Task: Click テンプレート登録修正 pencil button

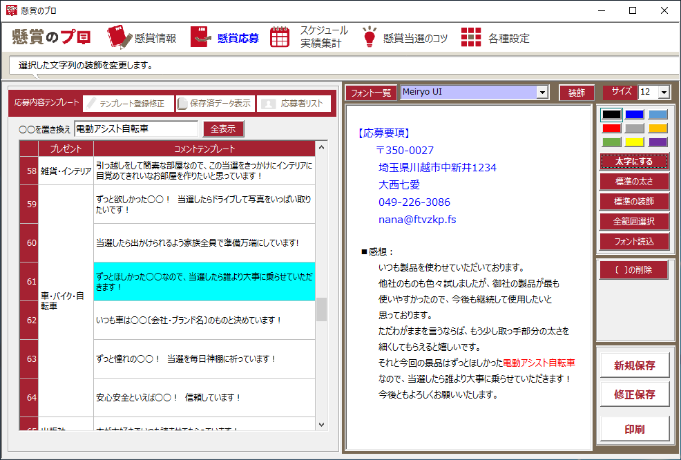Action: [x=129, y=103]
